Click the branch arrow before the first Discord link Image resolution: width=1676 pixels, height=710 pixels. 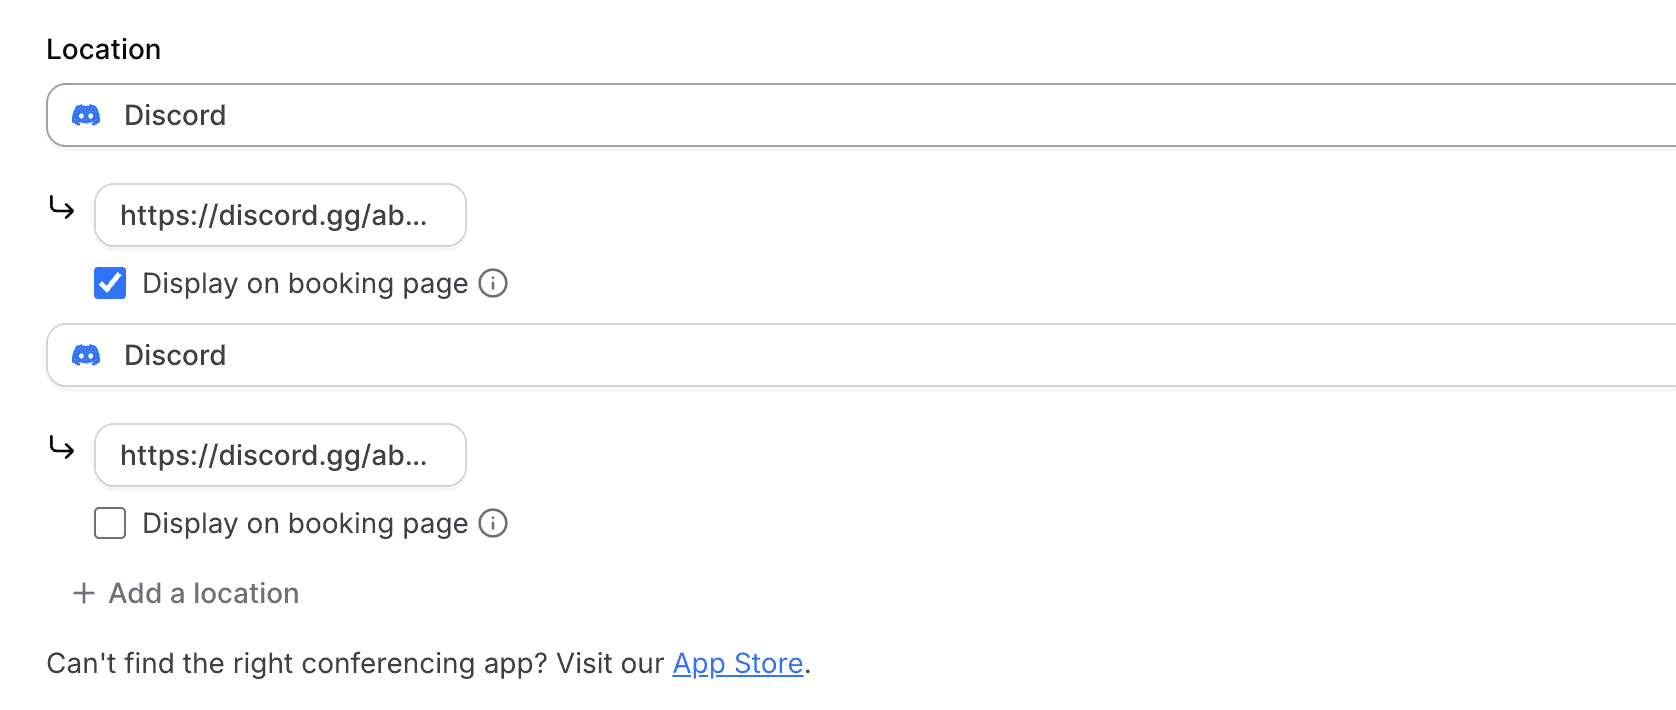(62, 209)
